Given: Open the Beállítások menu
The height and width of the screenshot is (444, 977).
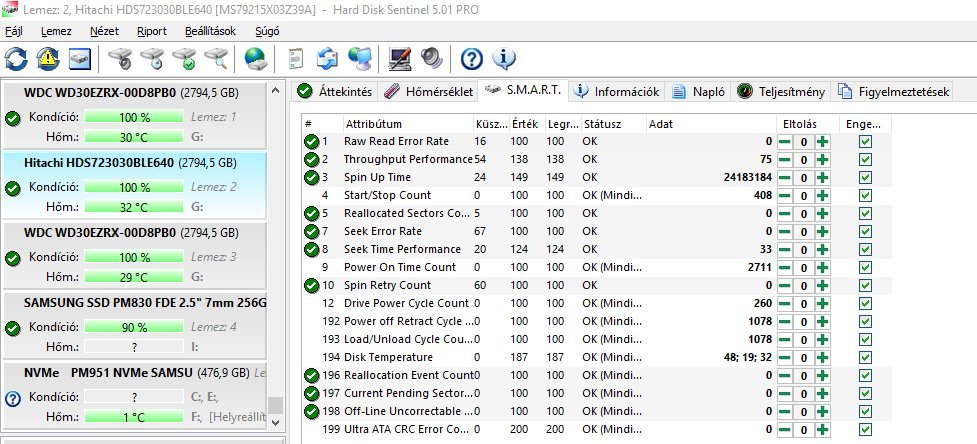Looking at the screenshot, I should pos(210,31).
